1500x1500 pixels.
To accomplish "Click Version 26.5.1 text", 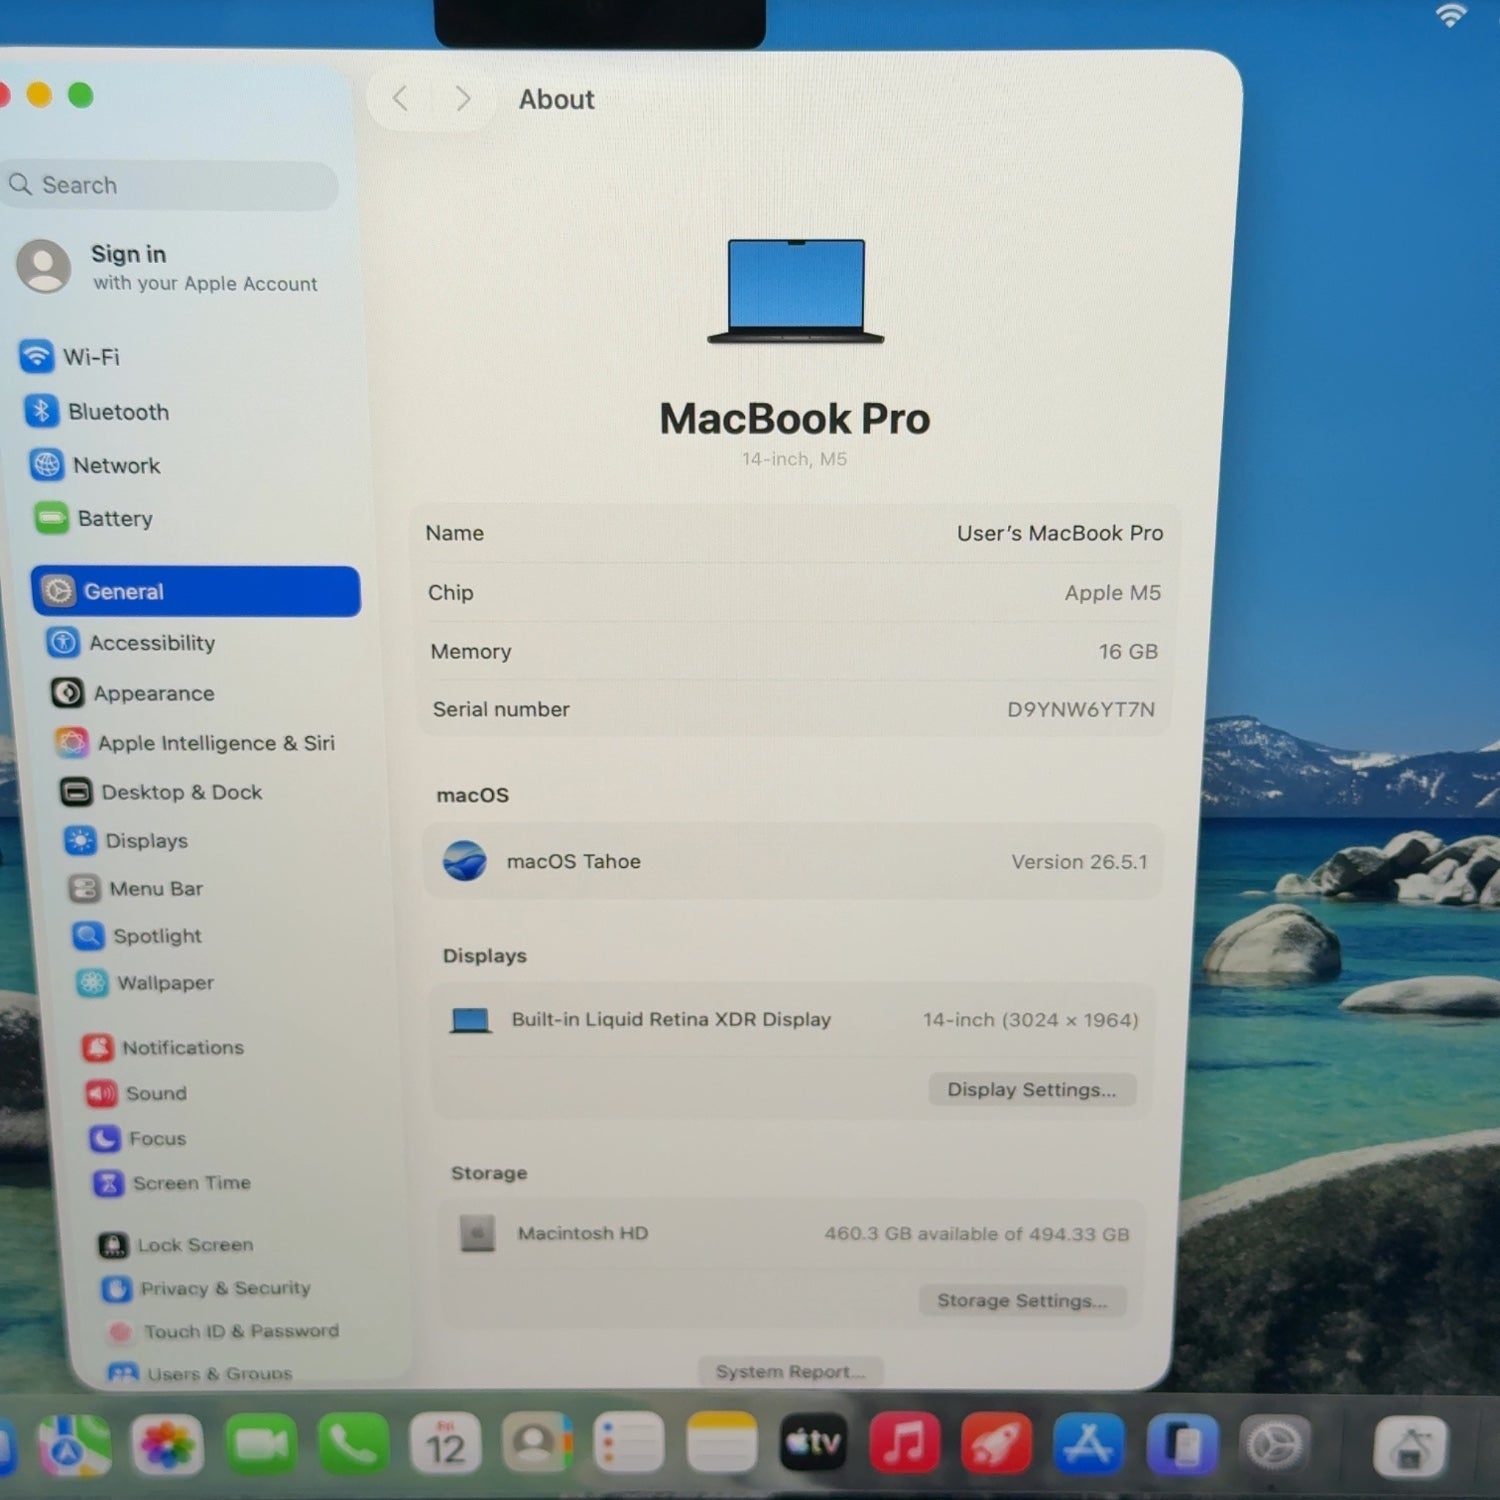I will 1079,861.
